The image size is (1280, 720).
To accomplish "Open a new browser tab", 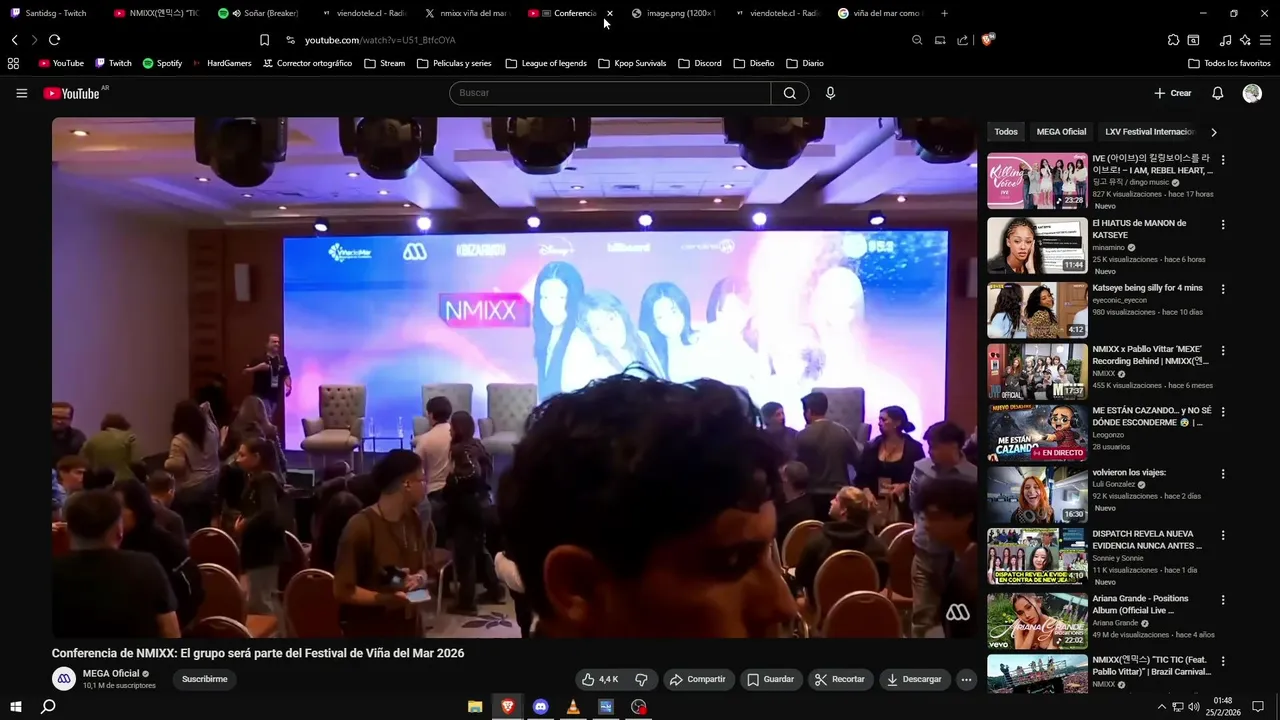I will [x=945, y=13].
